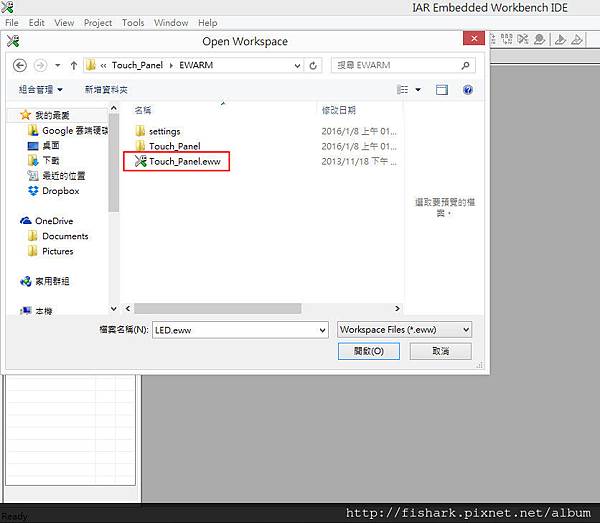This screenshot has height=523, width=600.
Task: Open the View menu
Action: (x=64, y=23)
